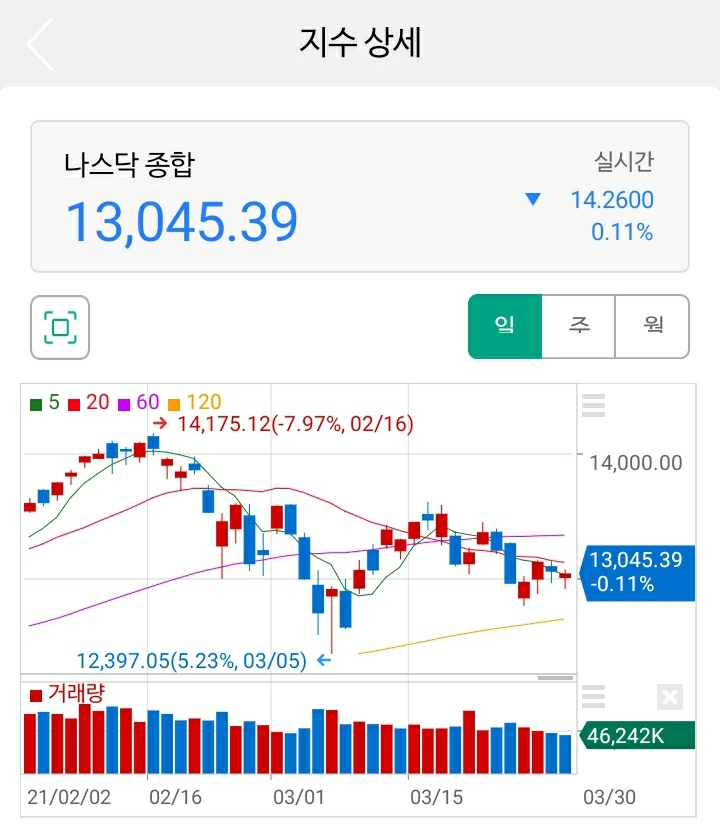The image size is (720, 834).
Task: Click the 03/30 date label
Action: [x=609, y=797]
